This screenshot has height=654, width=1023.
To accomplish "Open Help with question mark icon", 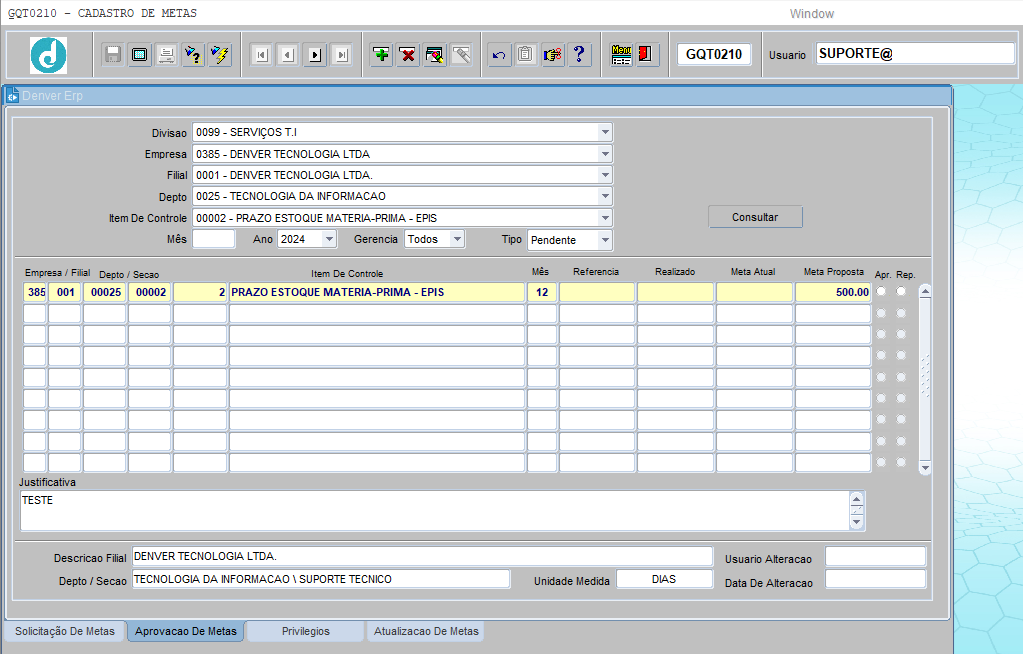I will (x=579, y=55).
